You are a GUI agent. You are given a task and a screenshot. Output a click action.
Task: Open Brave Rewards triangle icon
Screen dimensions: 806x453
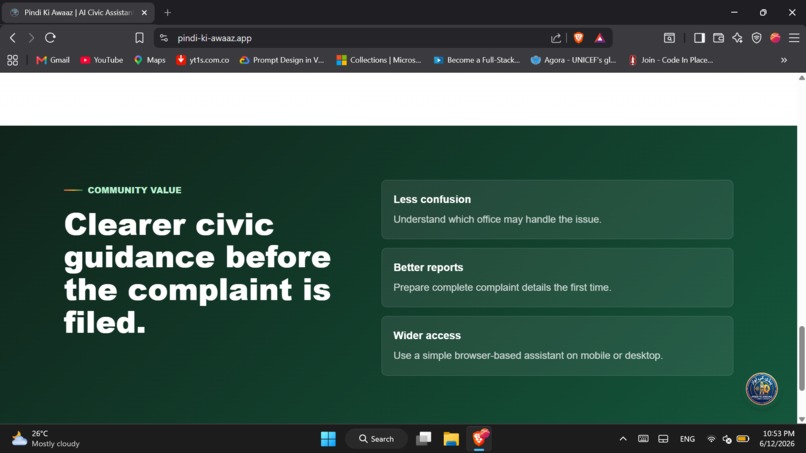coord(599,38)
